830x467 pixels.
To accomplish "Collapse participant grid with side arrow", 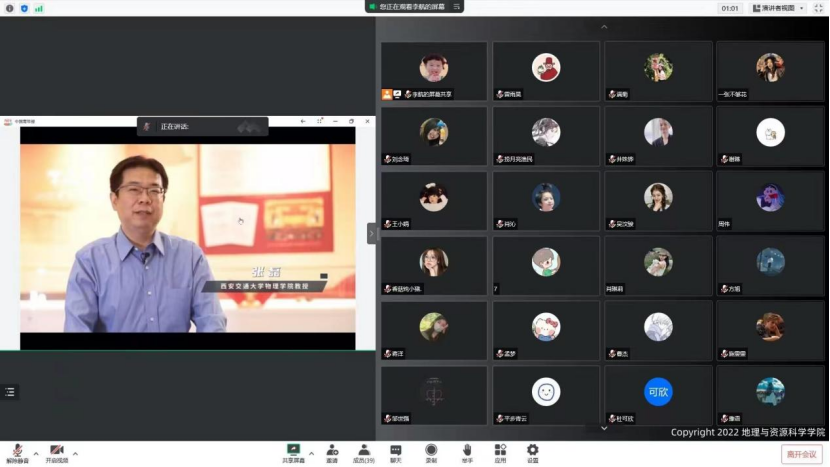I will [372, 234].
